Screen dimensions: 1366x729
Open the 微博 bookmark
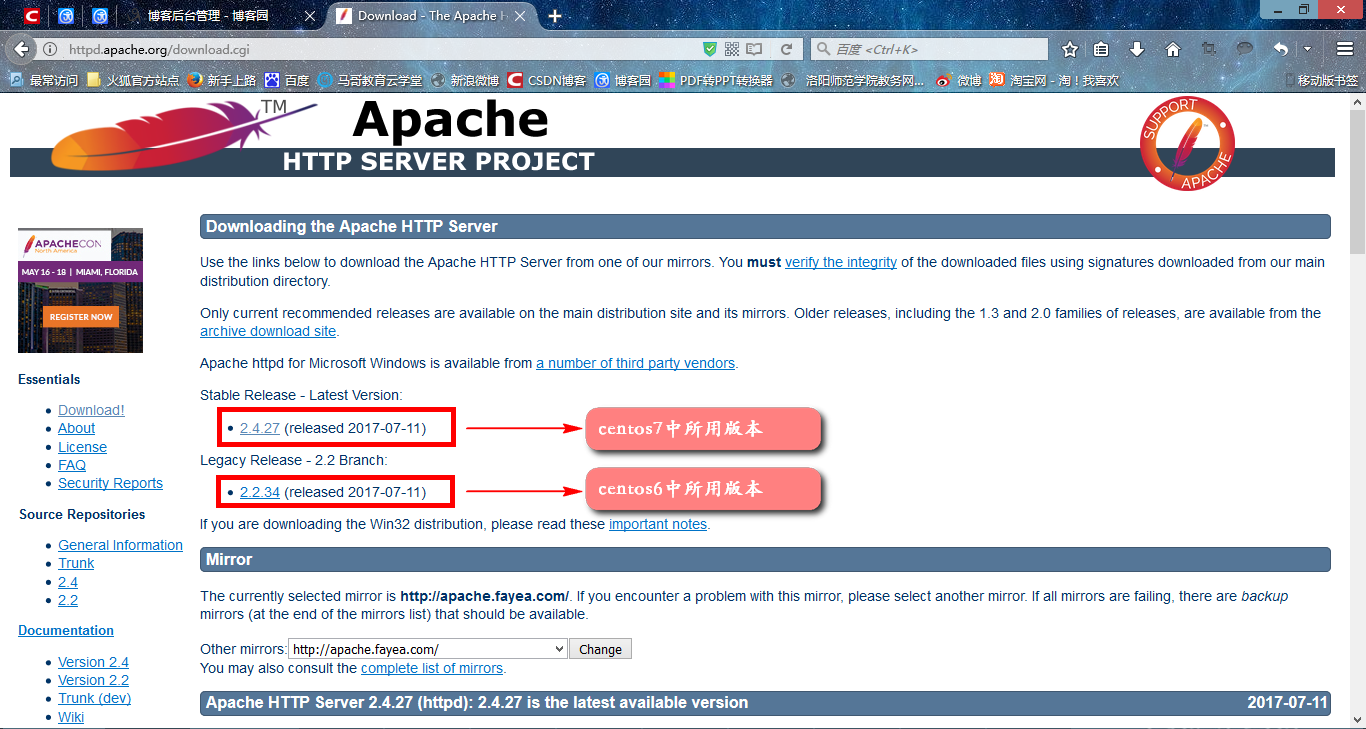click(x=958, y=80)
